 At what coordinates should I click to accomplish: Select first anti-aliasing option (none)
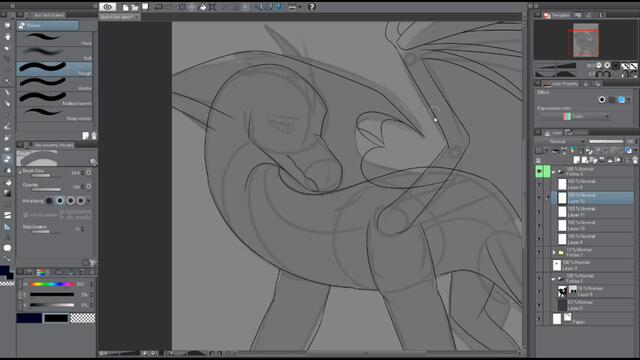click(49, 200)
